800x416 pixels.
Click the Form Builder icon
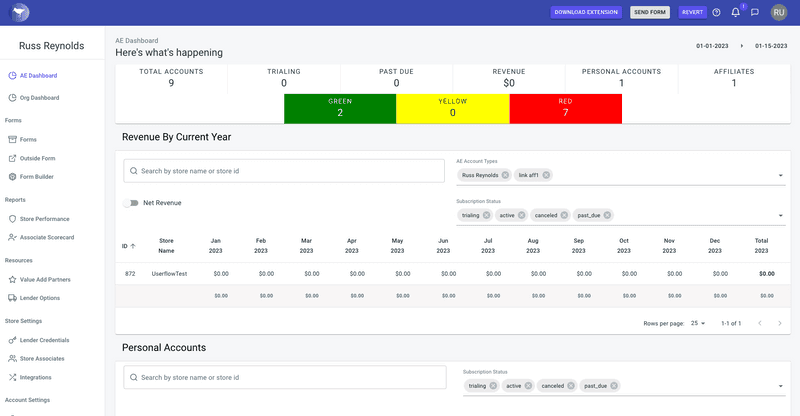point(12,177)
